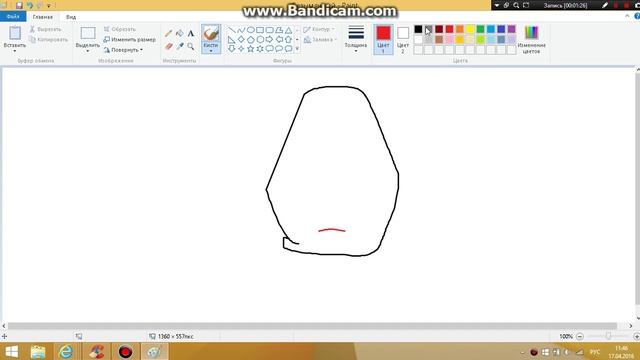Select the Five-point star shape
This screenshot has height=360, width=640.
[x=251, y=49]
